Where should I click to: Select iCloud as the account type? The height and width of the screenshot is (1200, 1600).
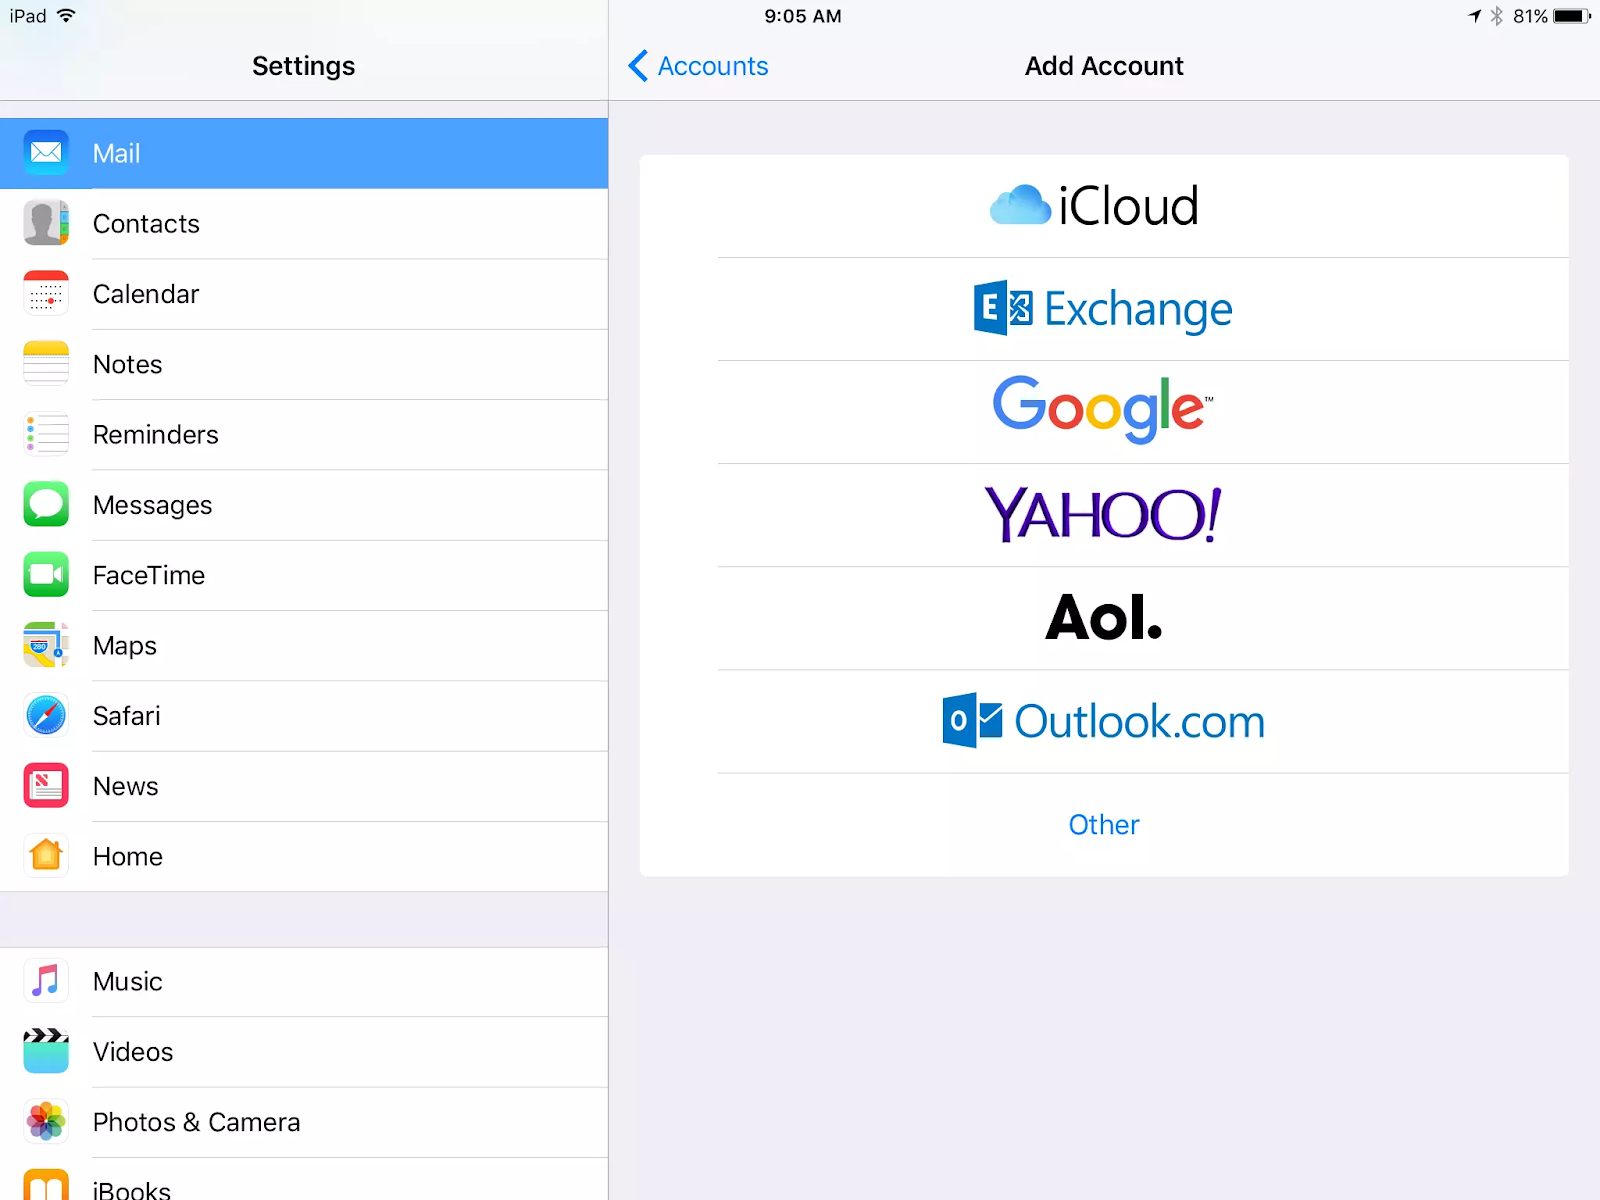[1104, 206]
